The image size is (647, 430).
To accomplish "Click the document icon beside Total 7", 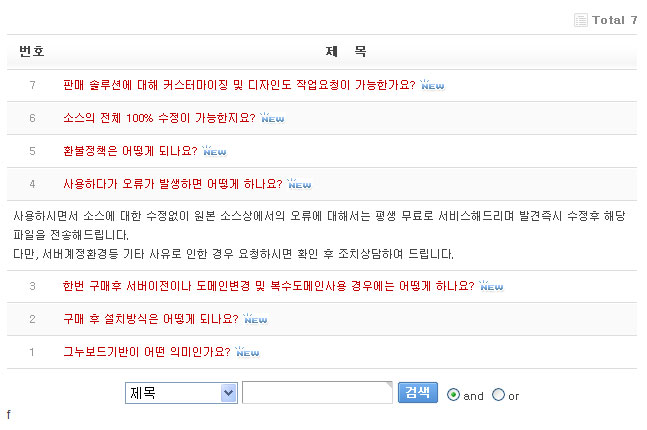I will 581,20.
